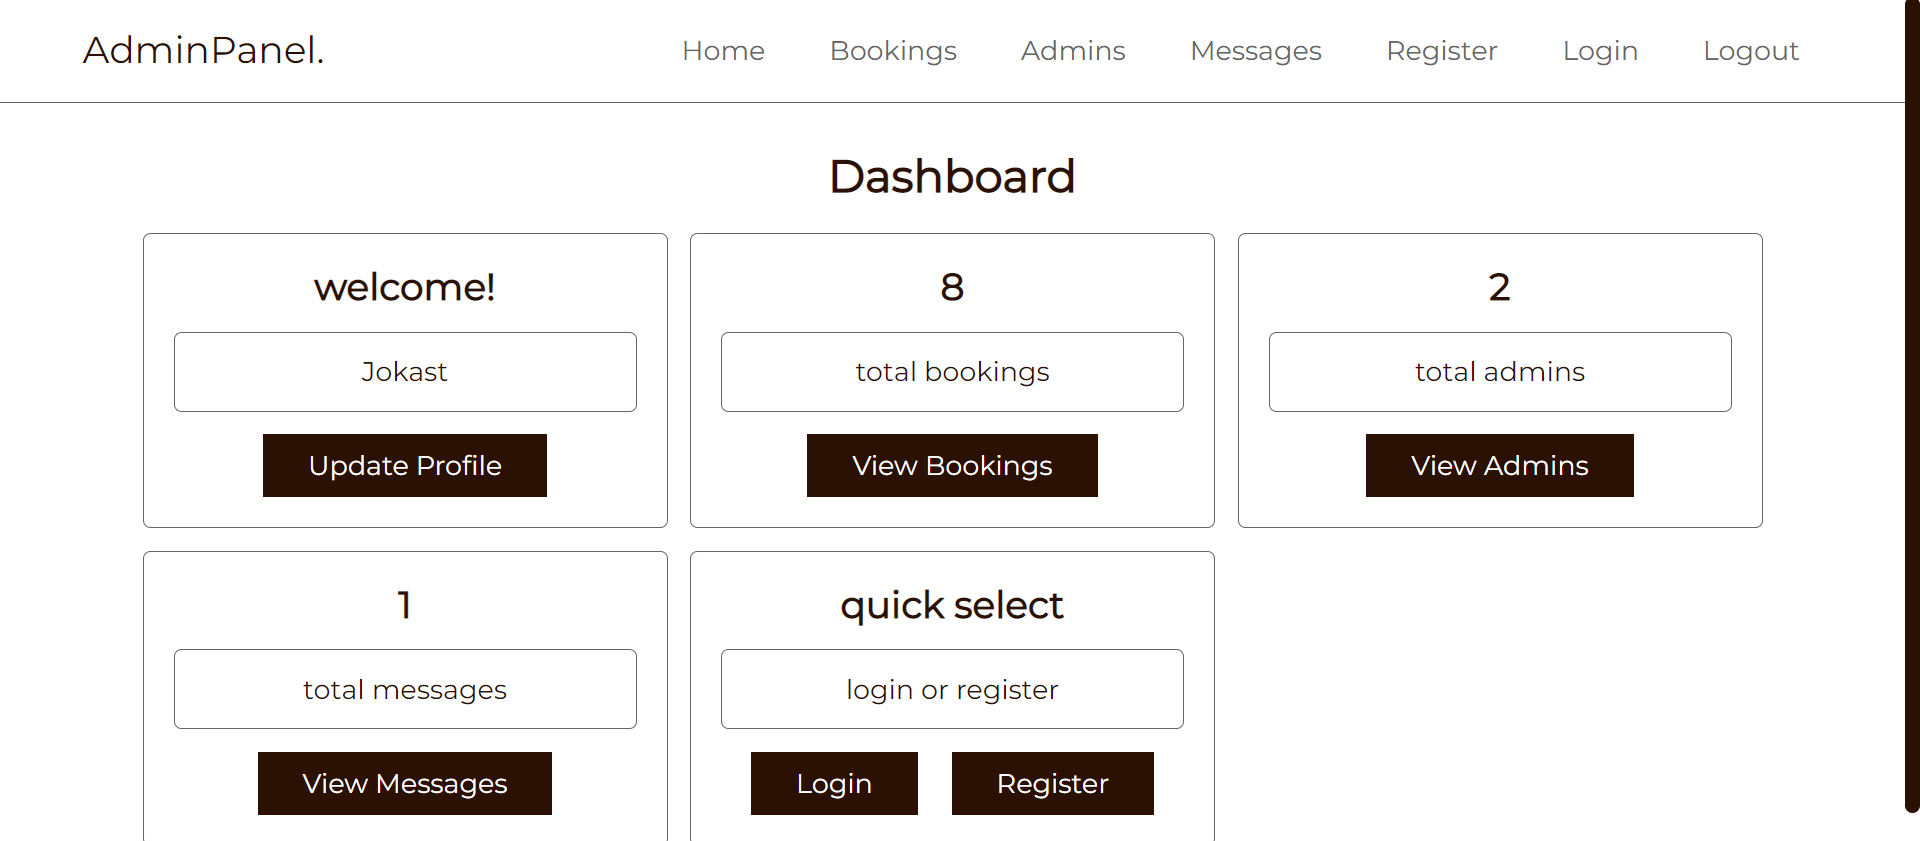Click the Update Profile button
Image resolution: width=1920 pixels, height=841 pixels.
point(405,465)
